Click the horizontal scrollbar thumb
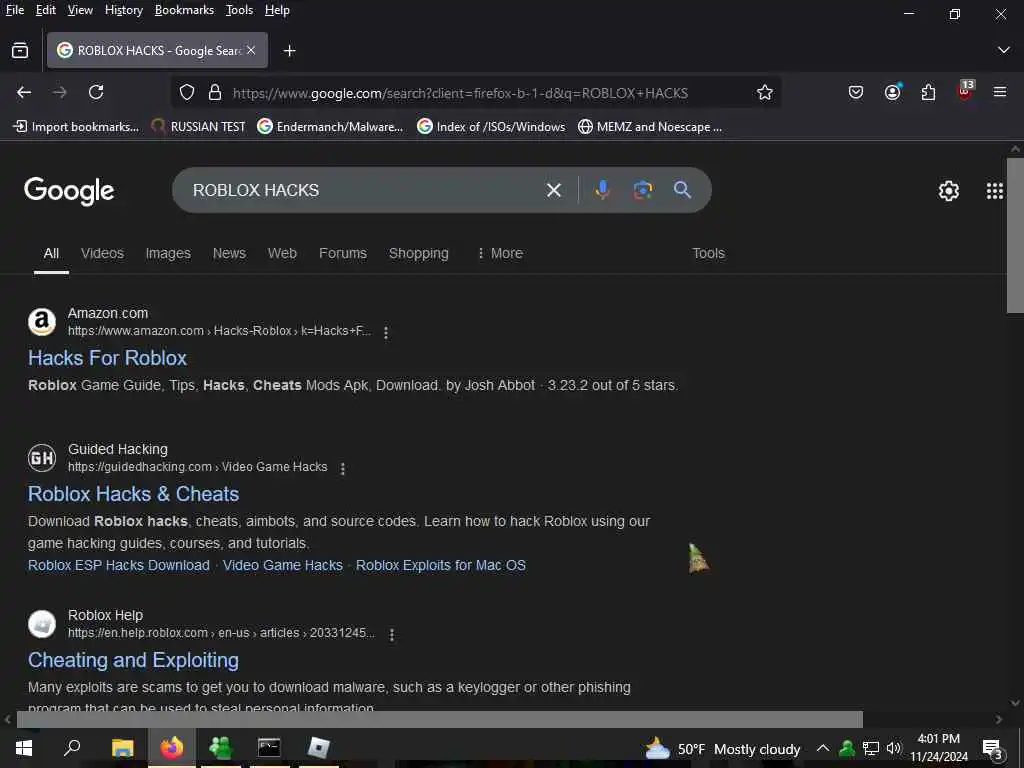This screenshot has width=1024, height=768. click(440, 719)
